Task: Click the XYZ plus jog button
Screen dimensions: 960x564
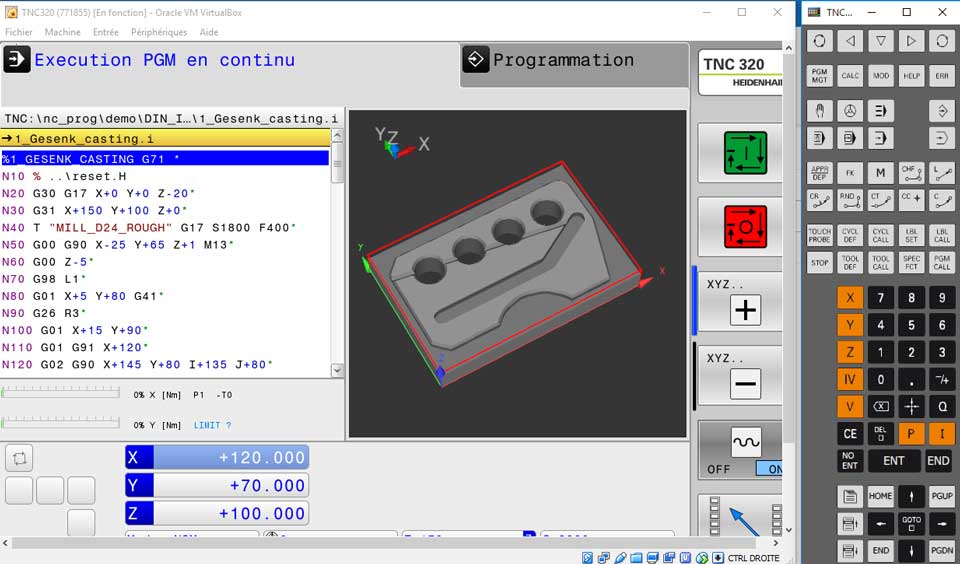Action: 745,310
